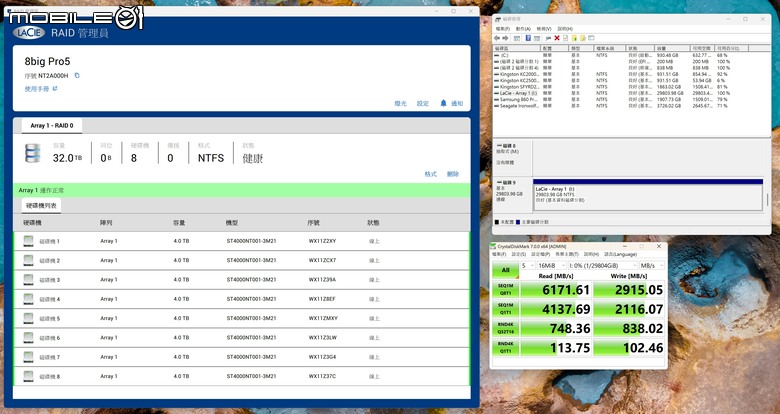This screenshot has height=414, width=780.
Task: Select the 硬碟機列表 tab
Action: click(x=41, y=206)
